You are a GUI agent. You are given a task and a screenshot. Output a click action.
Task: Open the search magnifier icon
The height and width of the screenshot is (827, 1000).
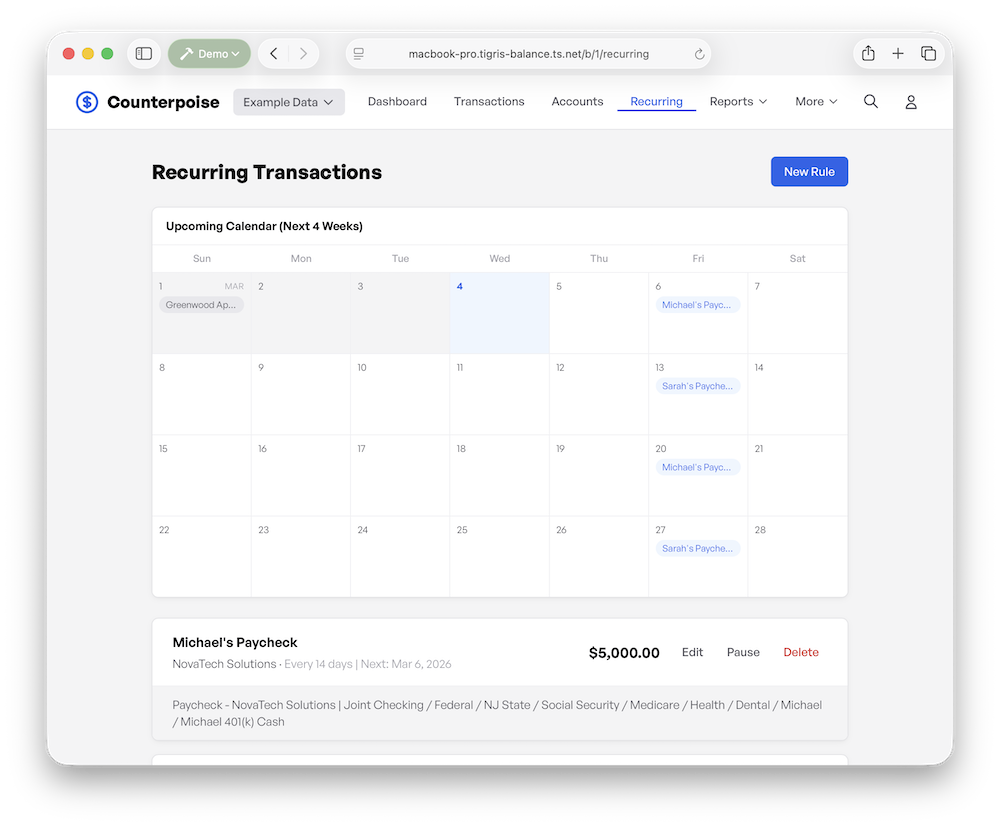871,102
